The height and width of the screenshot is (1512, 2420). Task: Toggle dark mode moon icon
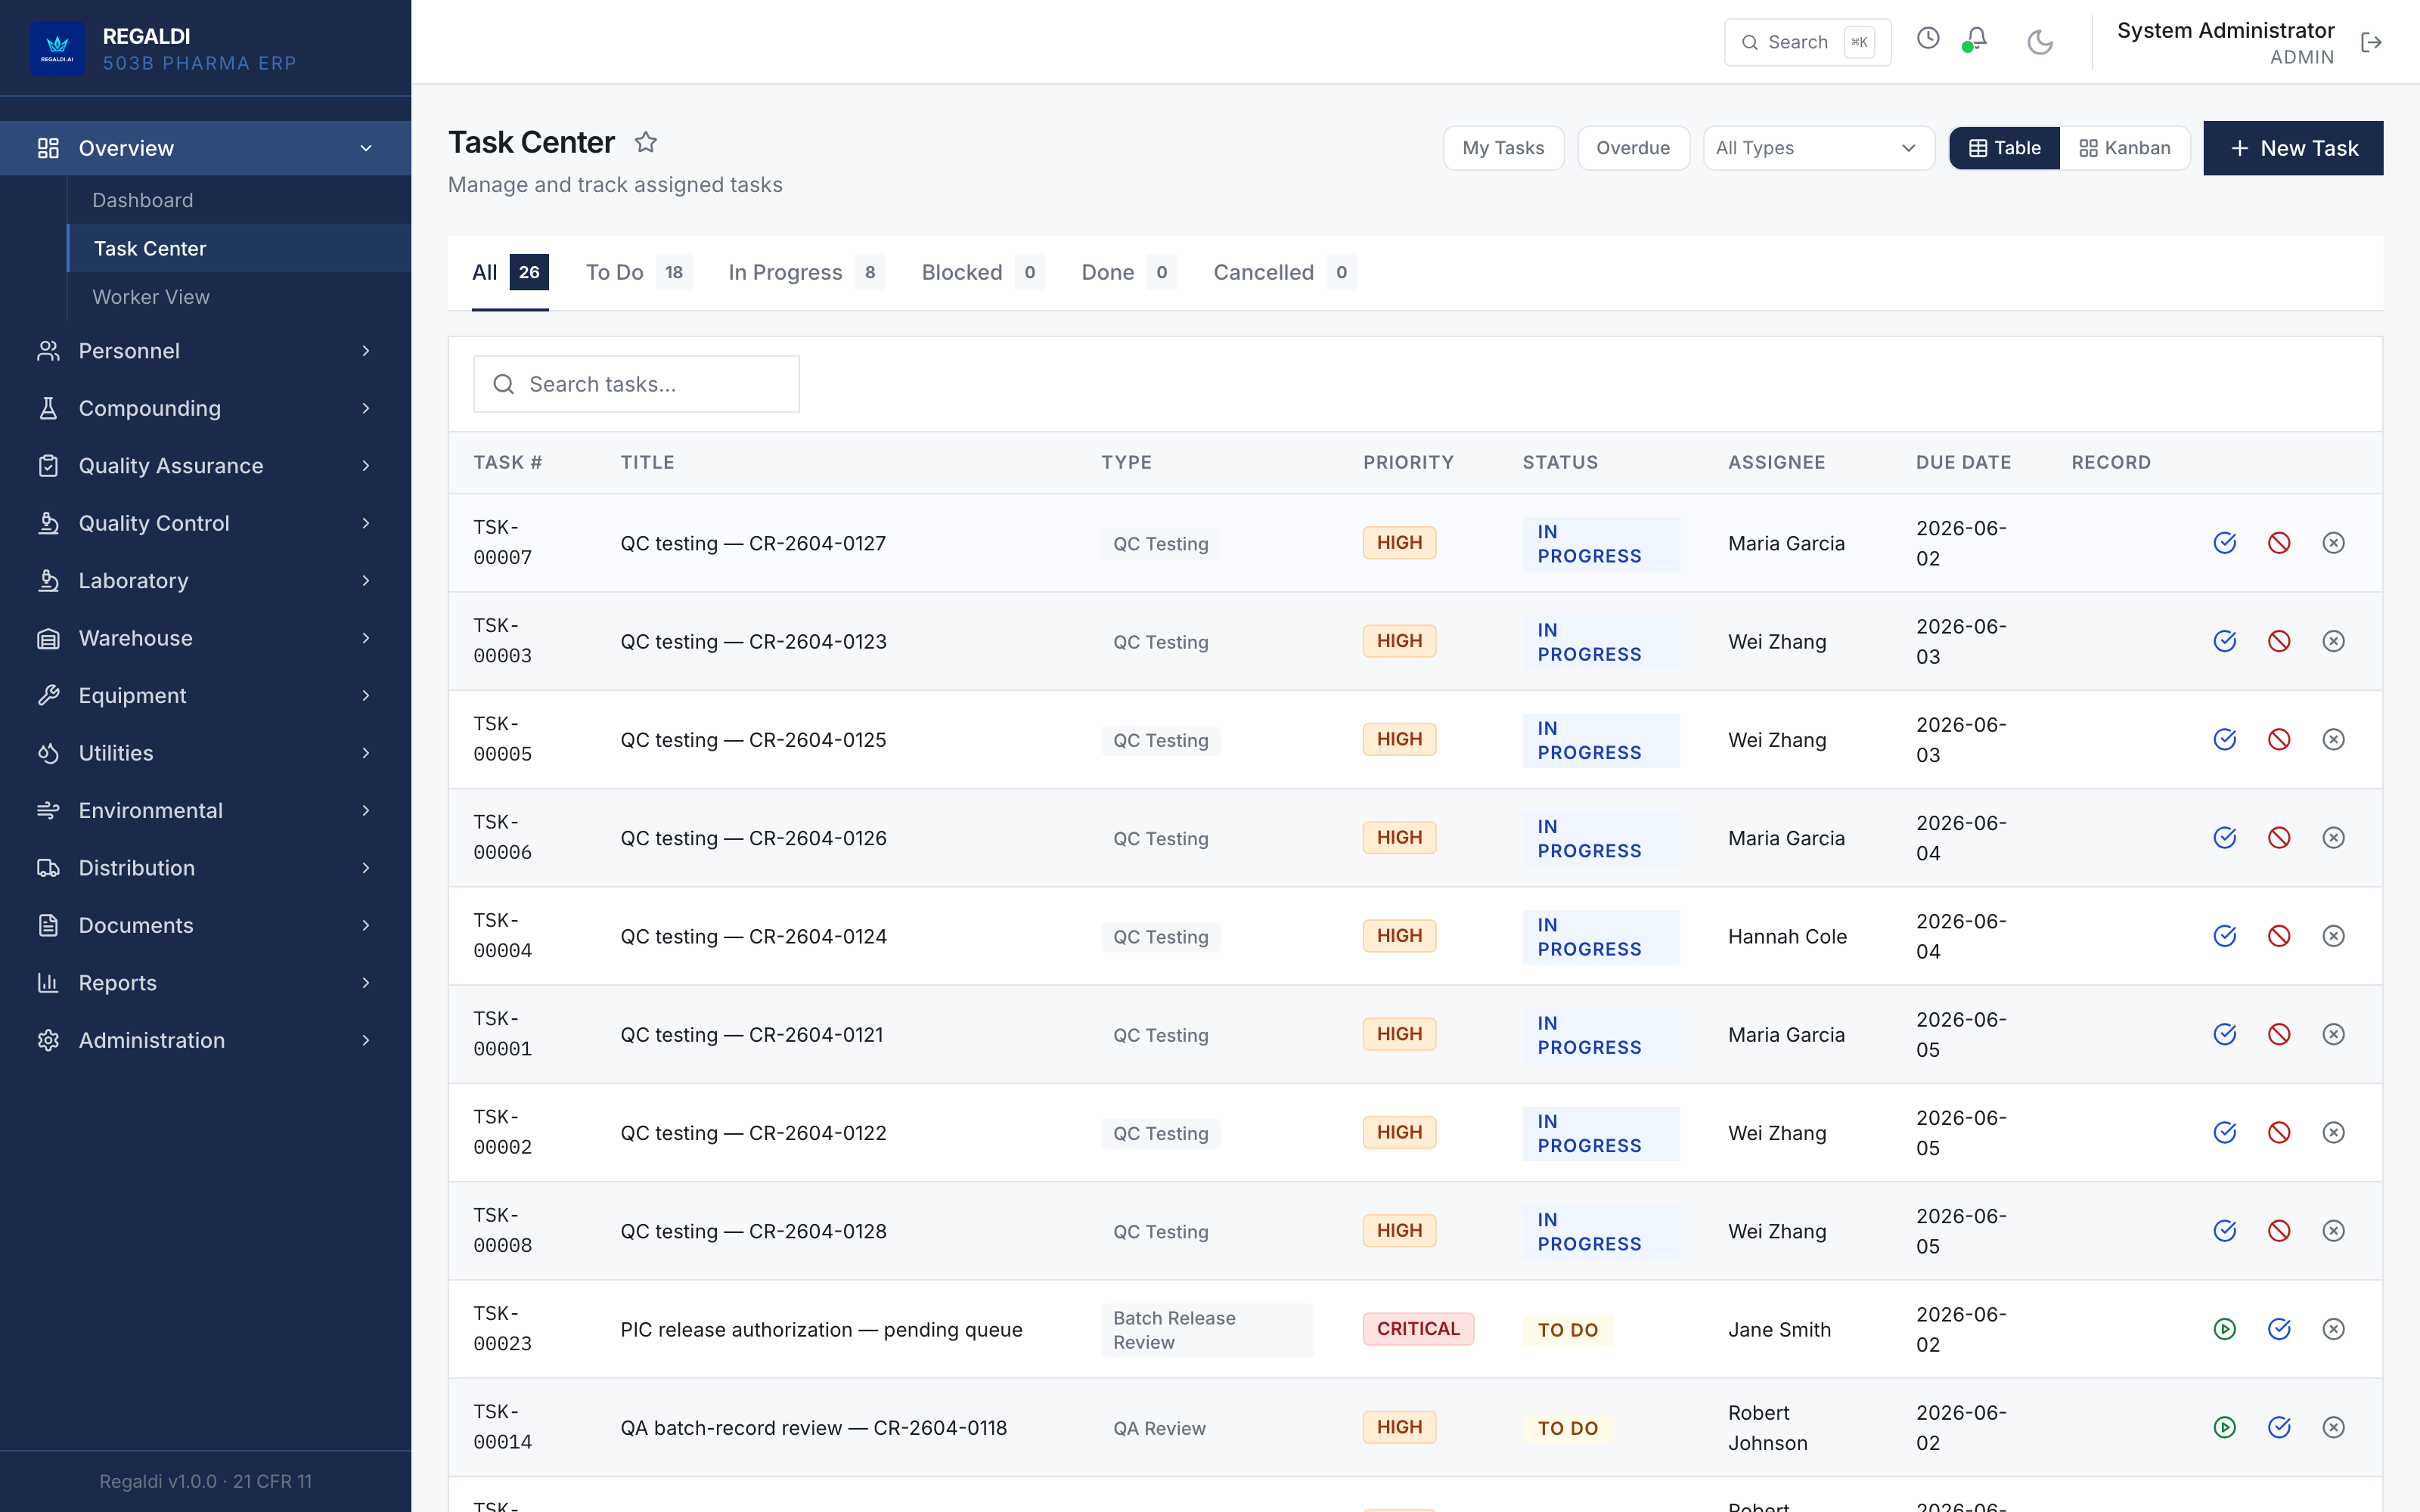click(2040, 42)
